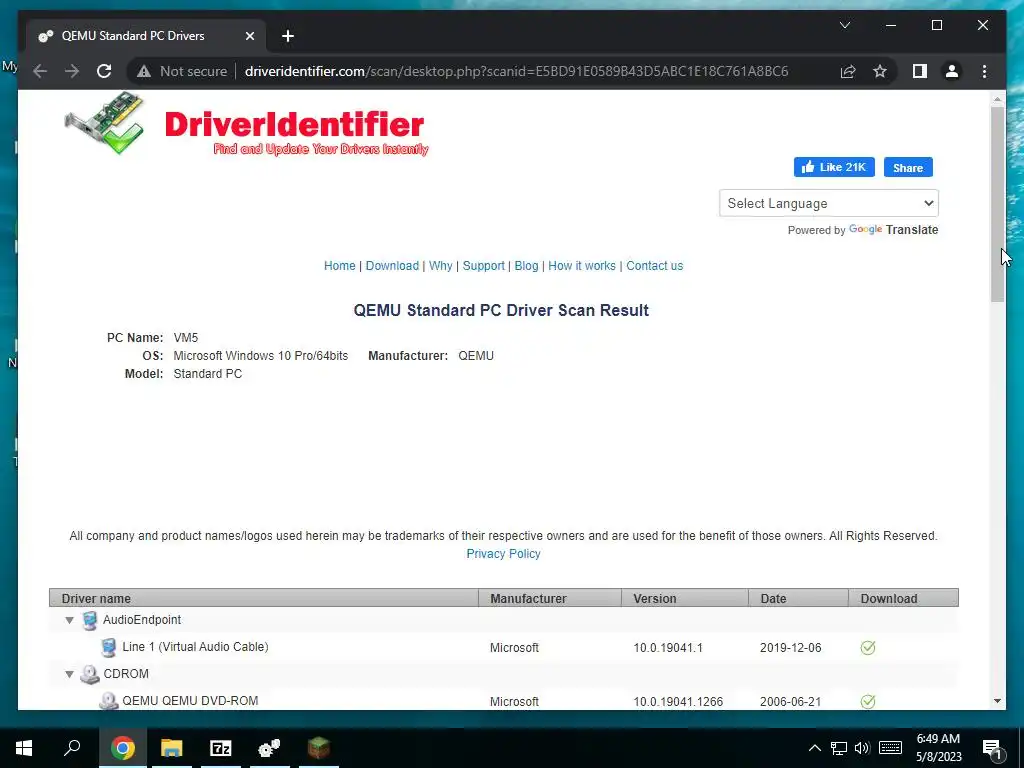Image resolution: width=1024 pixels, height=768 pixels.
Task: Open the Windows Start menu
Action: 24,748
